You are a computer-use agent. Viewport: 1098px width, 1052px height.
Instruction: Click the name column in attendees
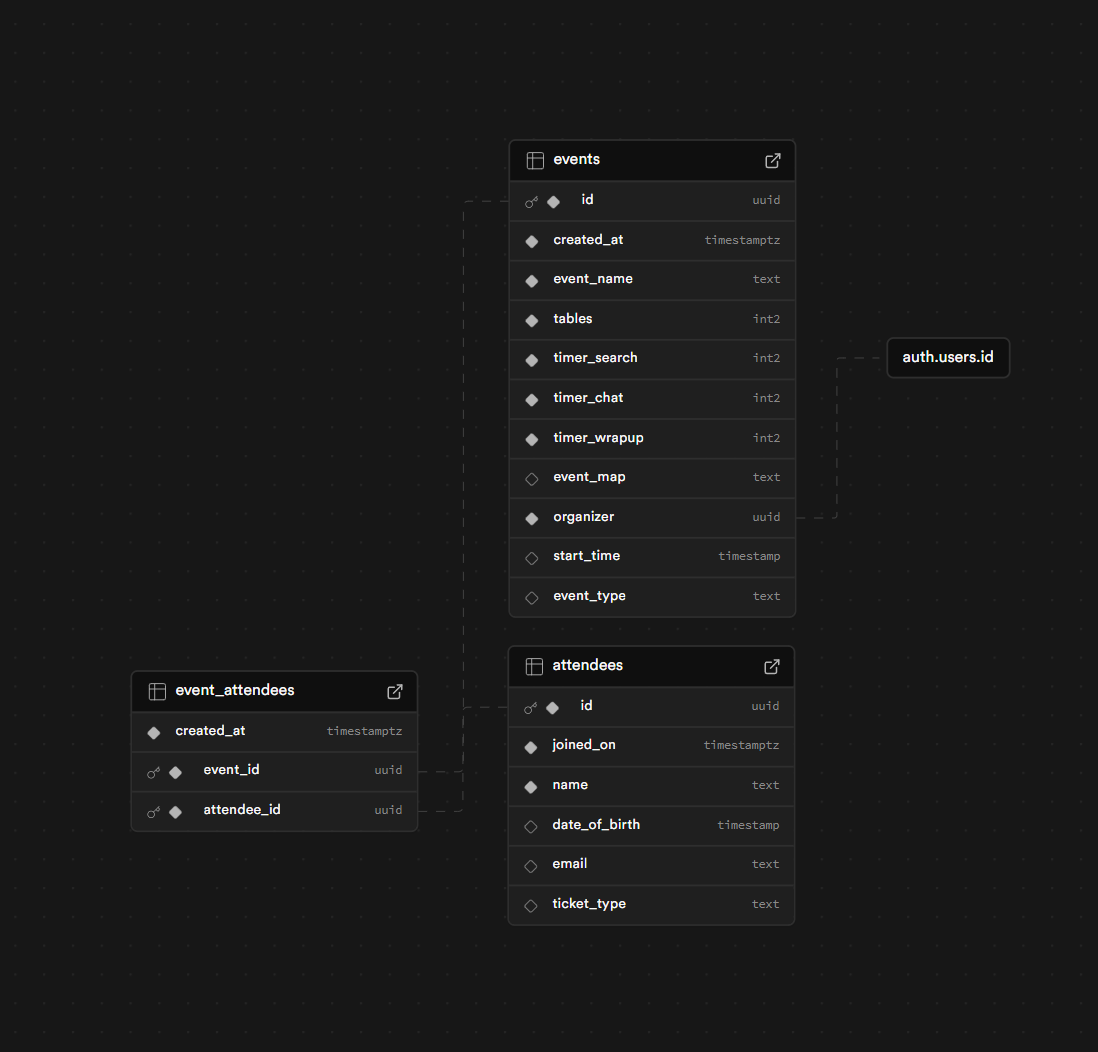click(570, 785)
